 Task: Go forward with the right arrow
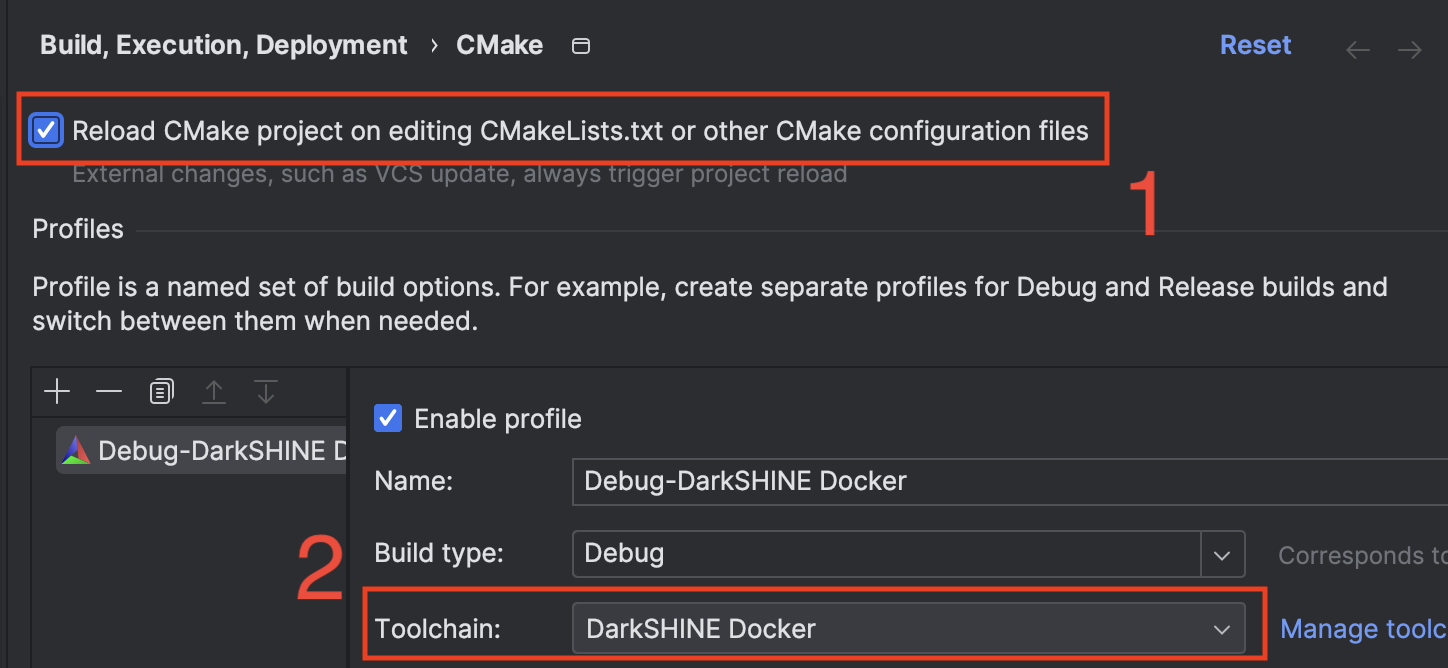1410,50
